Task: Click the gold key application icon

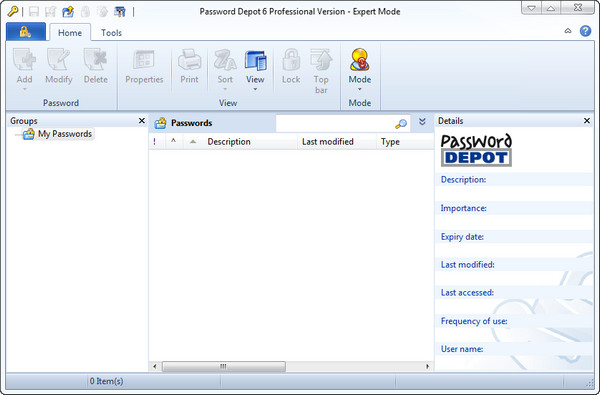Action: click(13, 11)
